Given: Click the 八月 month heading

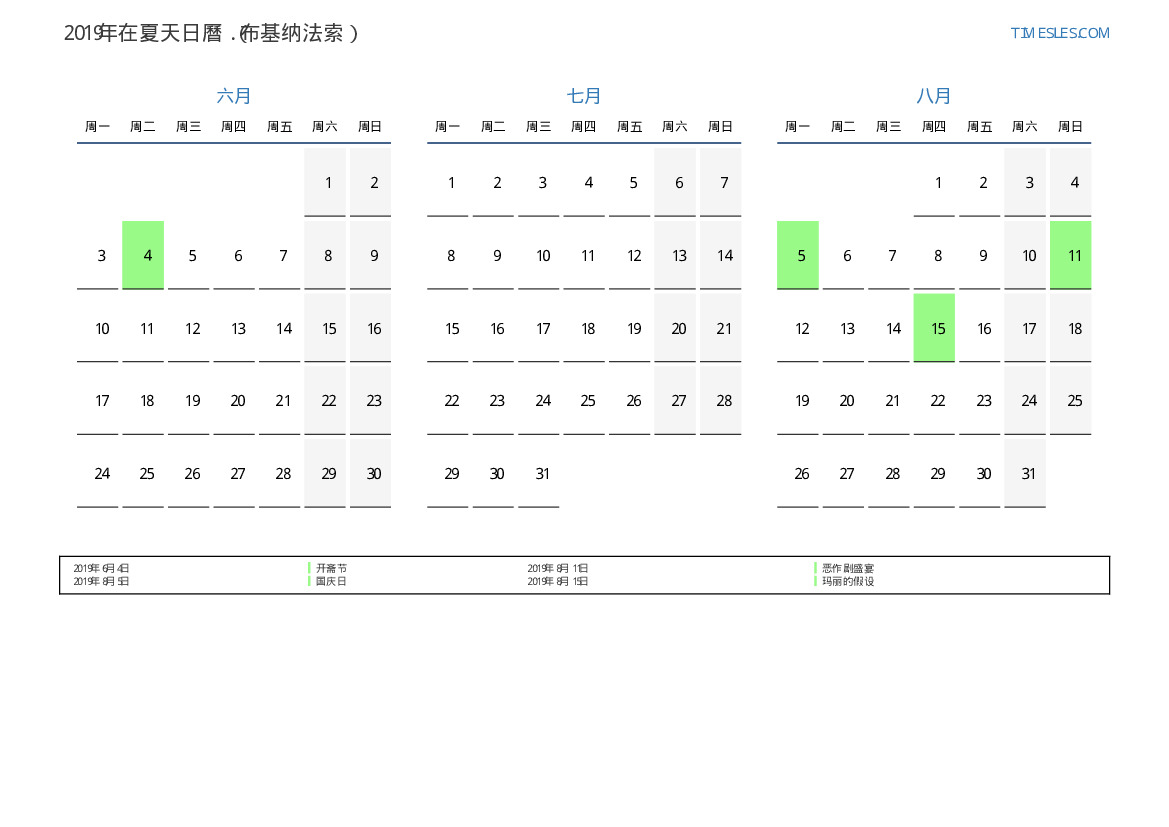Looking at the screenshot, I should 934,96.
